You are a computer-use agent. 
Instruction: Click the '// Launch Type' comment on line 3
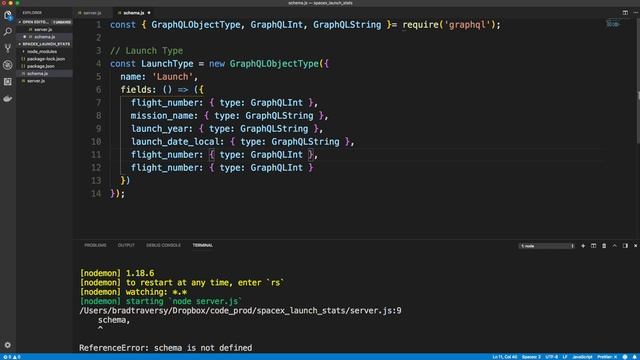[x=147, y=51]
